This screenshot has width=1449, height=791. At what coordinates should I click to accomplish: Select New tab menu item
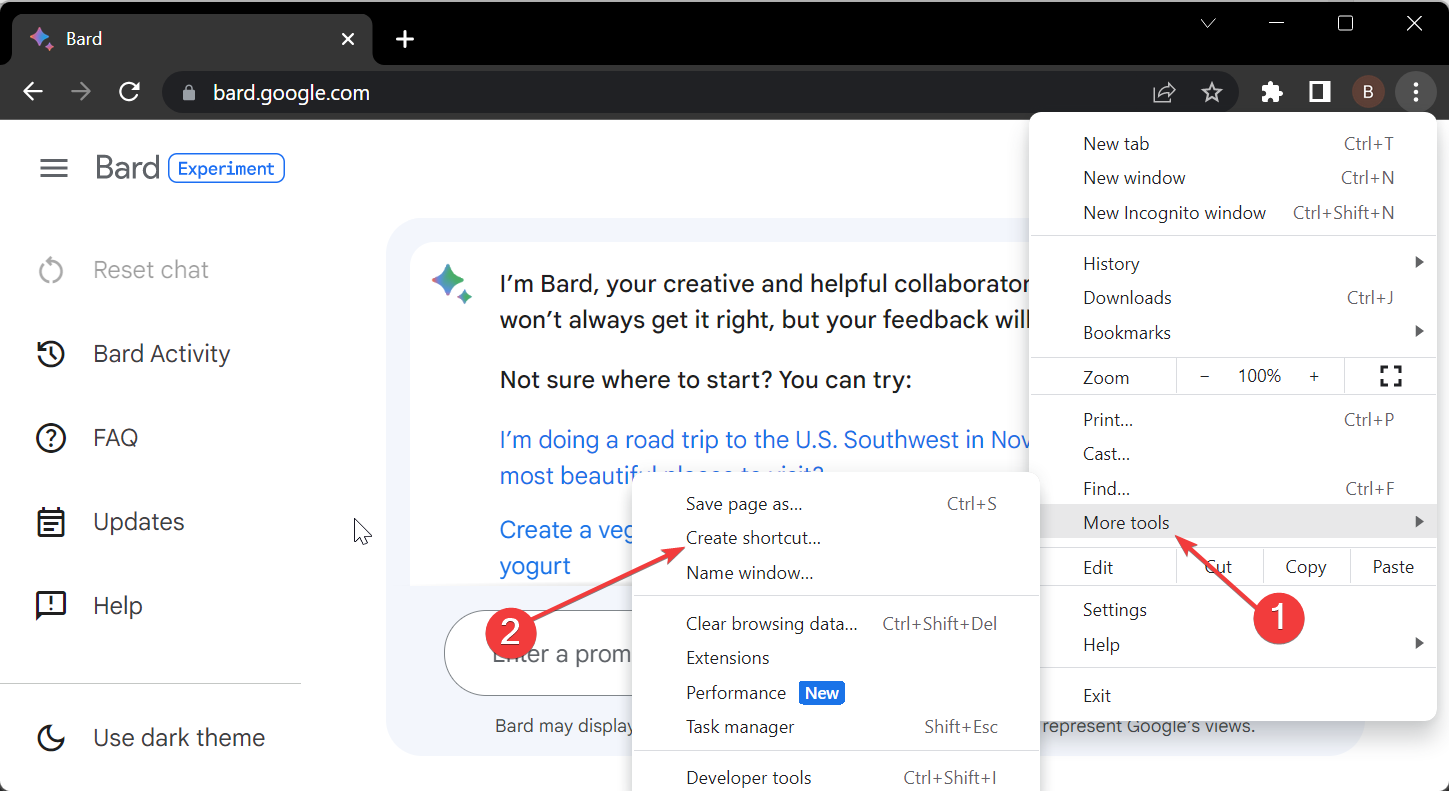1233,144
